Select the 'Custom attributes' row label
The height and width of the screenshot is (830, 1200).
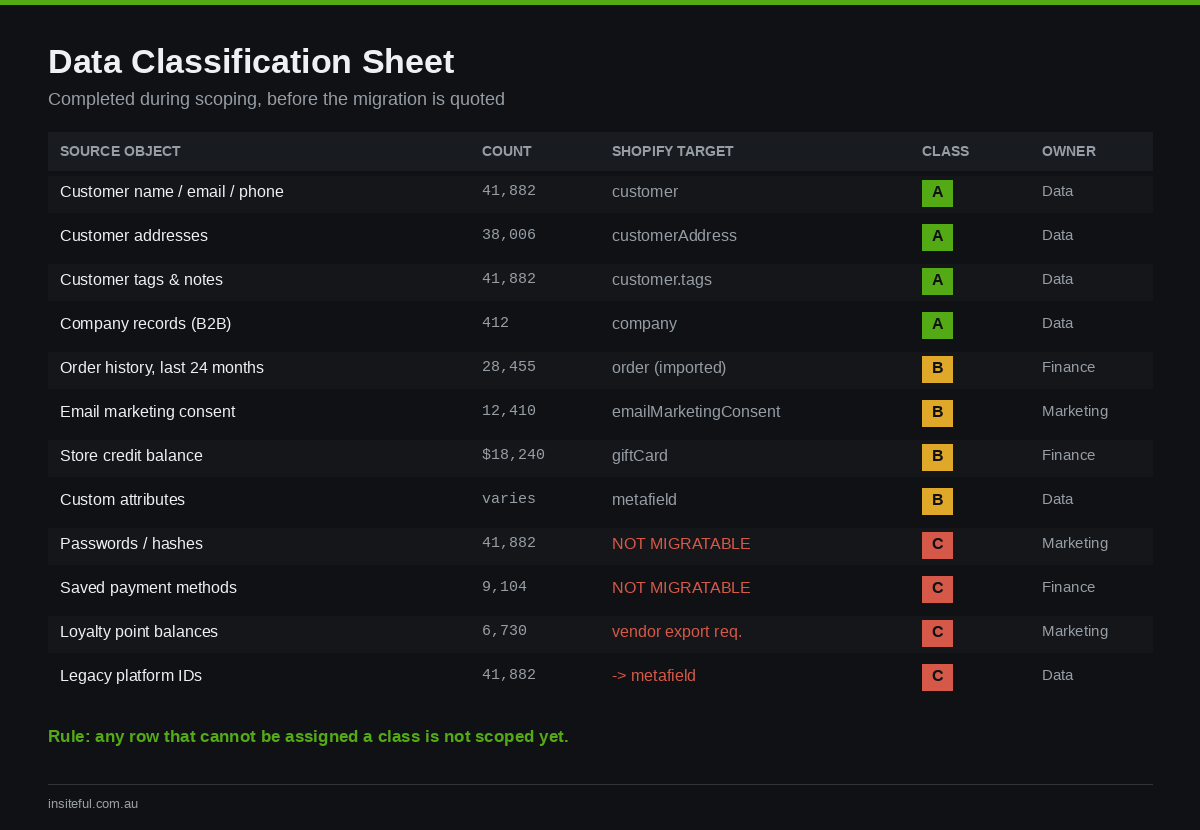[x=122, y=499]
